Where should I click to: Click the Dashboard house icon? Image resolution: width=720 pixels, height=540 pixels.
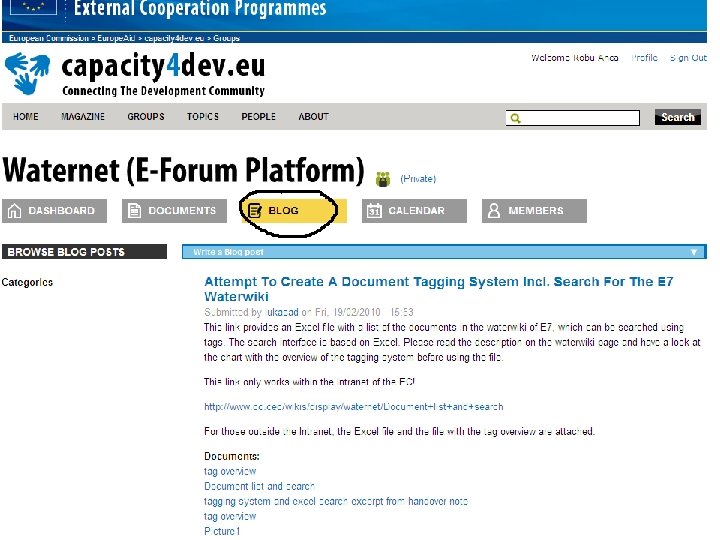(14, 211)
